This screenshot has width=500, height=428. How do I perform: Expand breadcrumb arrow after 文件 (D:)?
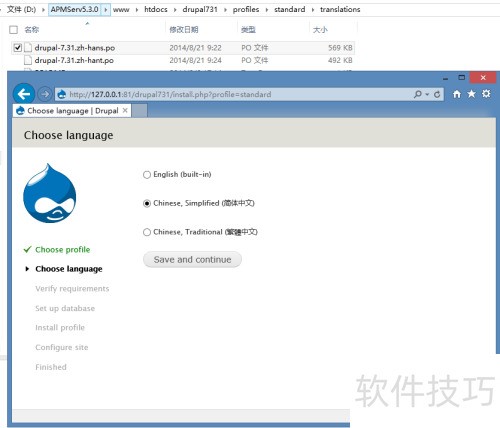point(43,10)
